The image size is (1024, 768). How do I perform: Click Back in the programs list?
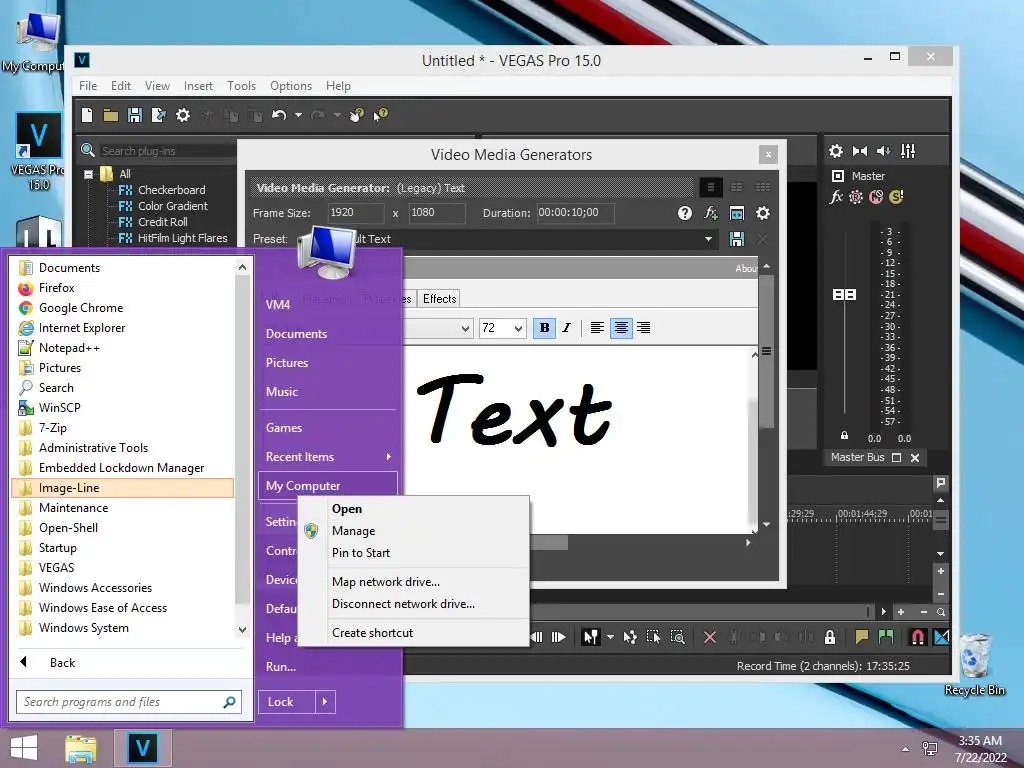click(x=63, y=663)
